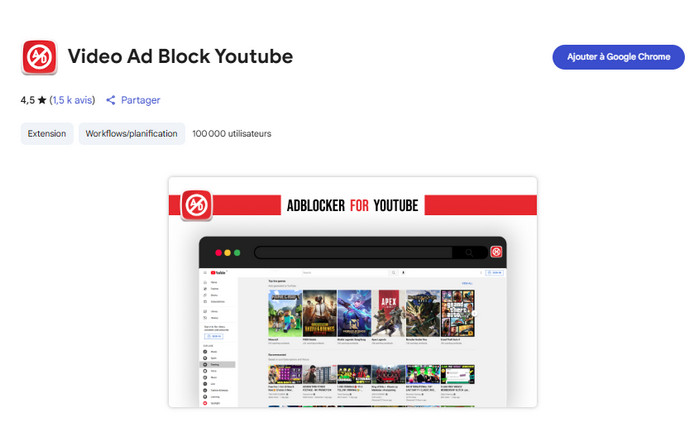Click the Video Ad Block Youtube page title
This screenshot has width=699, height=447.
(x=180, y=57)
